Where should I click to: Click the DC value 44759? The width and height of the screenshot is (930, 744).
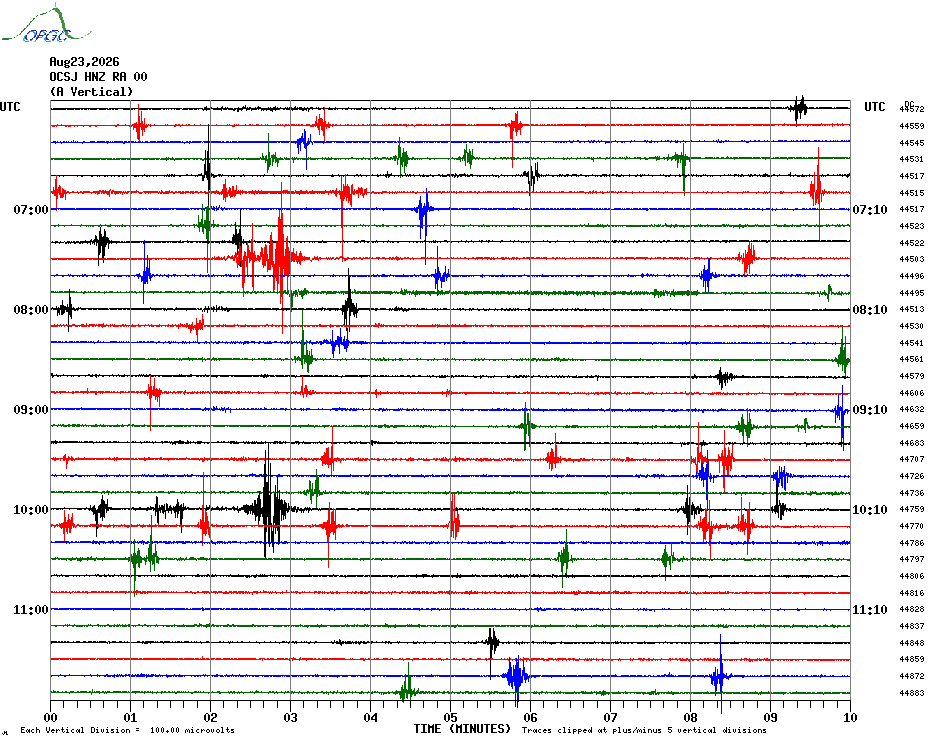[x=912, y=509]
